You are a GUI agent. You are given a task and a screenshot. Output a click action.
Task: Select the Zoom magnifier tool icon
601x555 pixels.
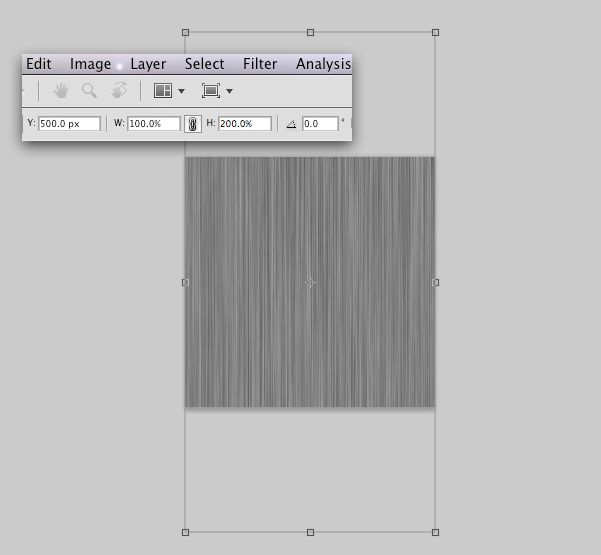pyautogui.click(x=89, y=91)
